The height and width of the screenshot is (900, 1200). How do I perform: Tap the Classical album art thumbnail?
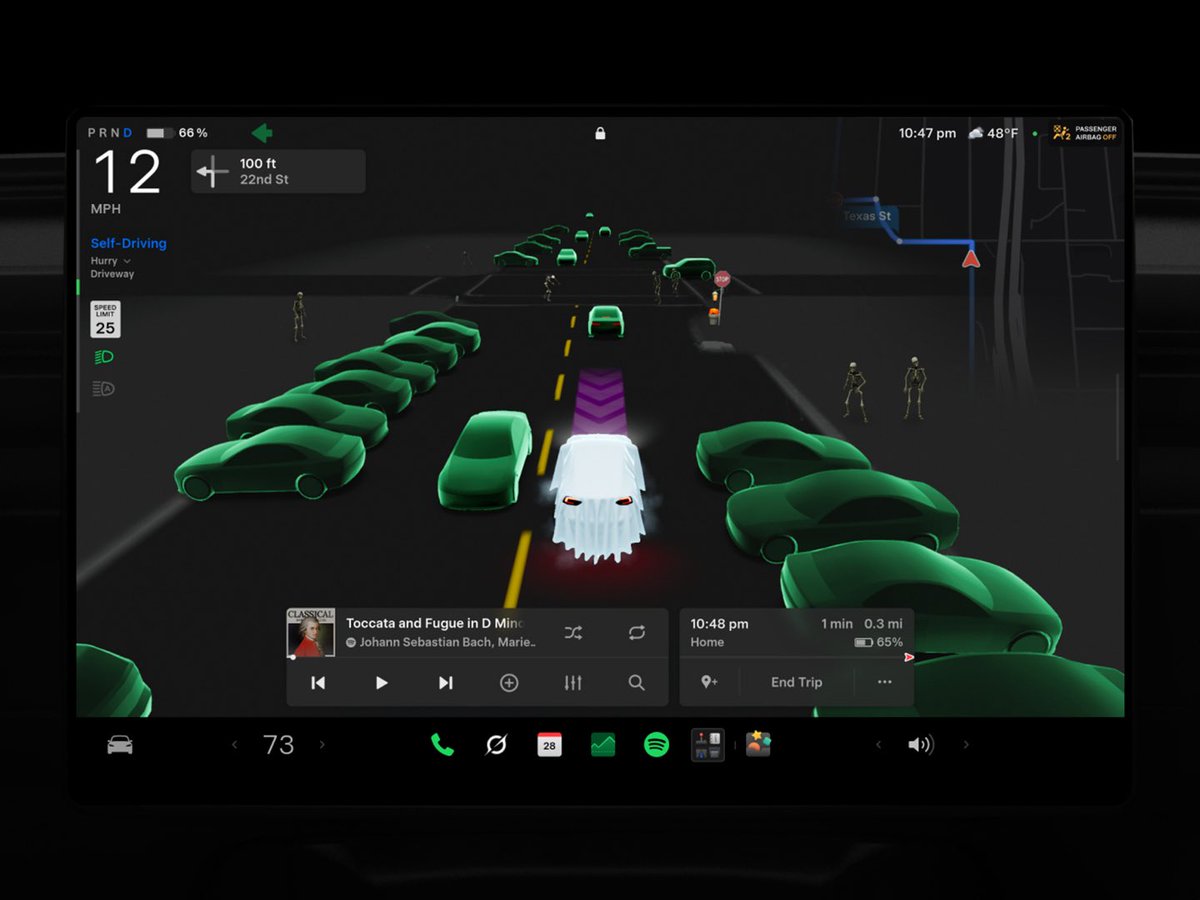[311, 632]
